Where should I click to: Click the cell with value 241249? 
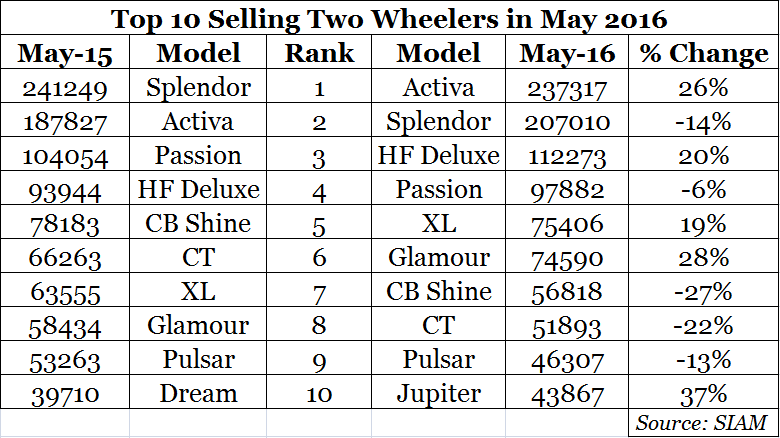tap(65, 88)
